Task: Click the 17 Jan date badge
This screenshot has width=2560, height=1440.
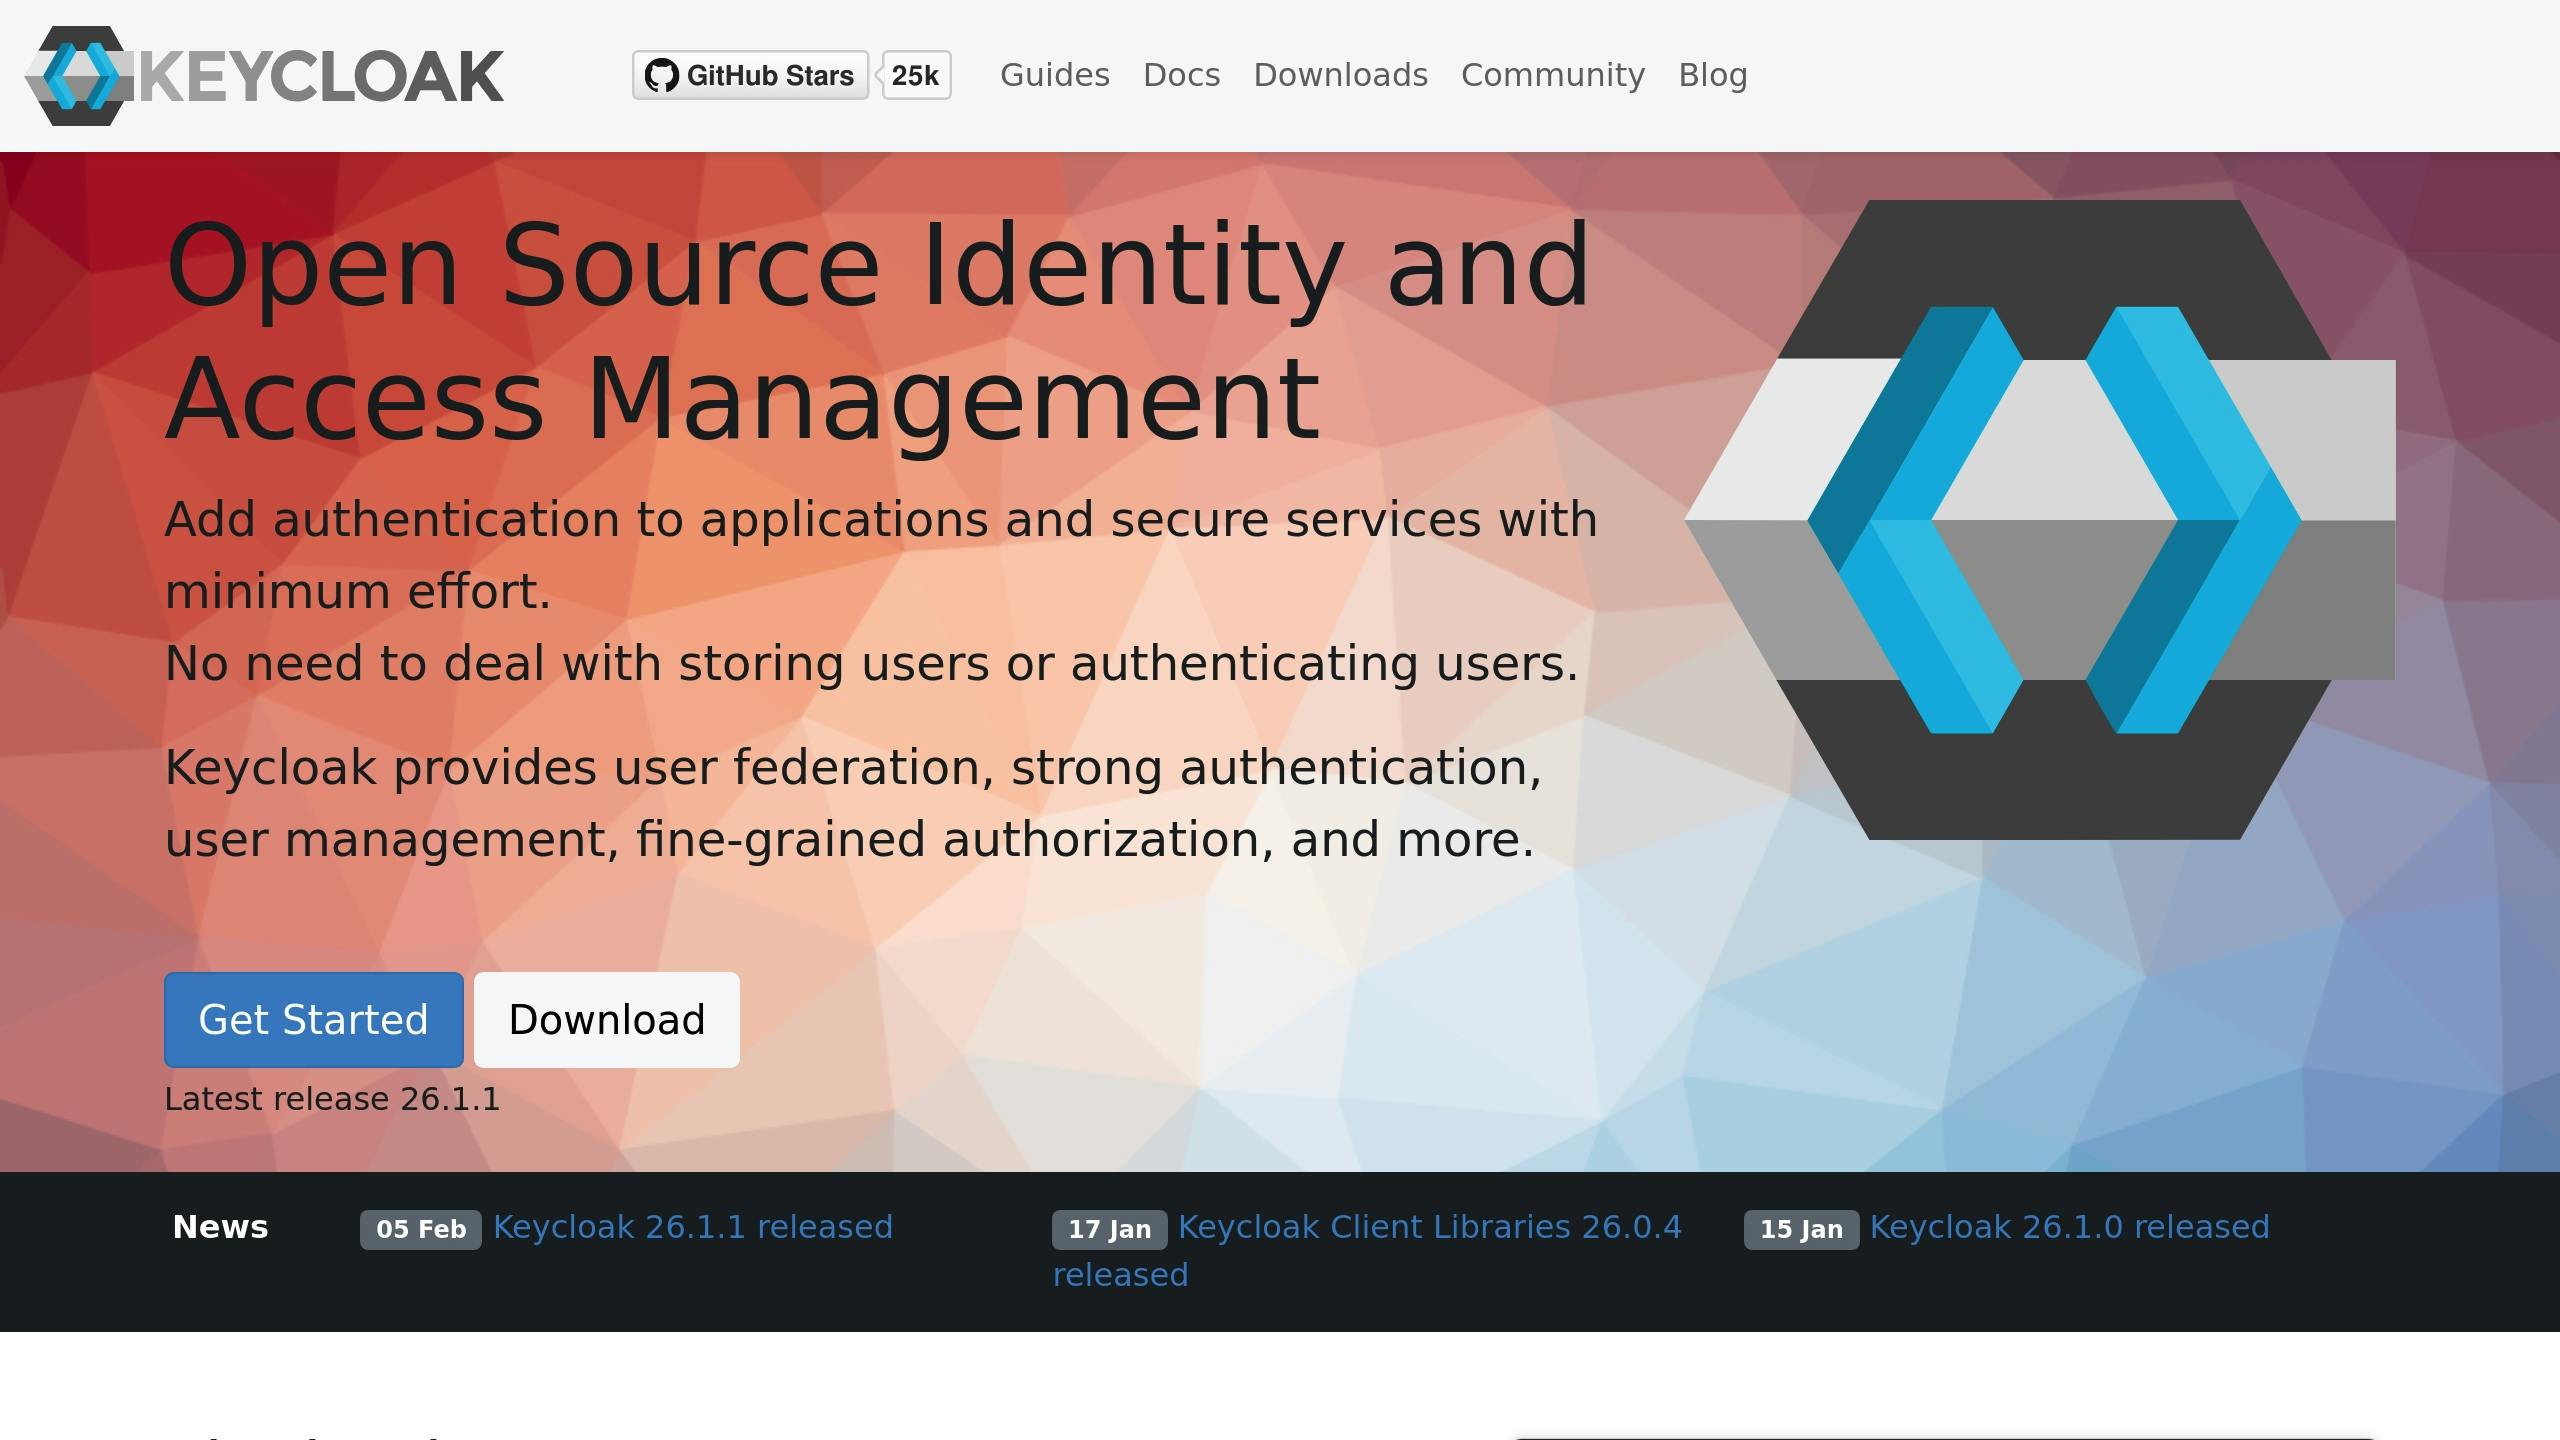Action: click(x=1110, y=1229)
